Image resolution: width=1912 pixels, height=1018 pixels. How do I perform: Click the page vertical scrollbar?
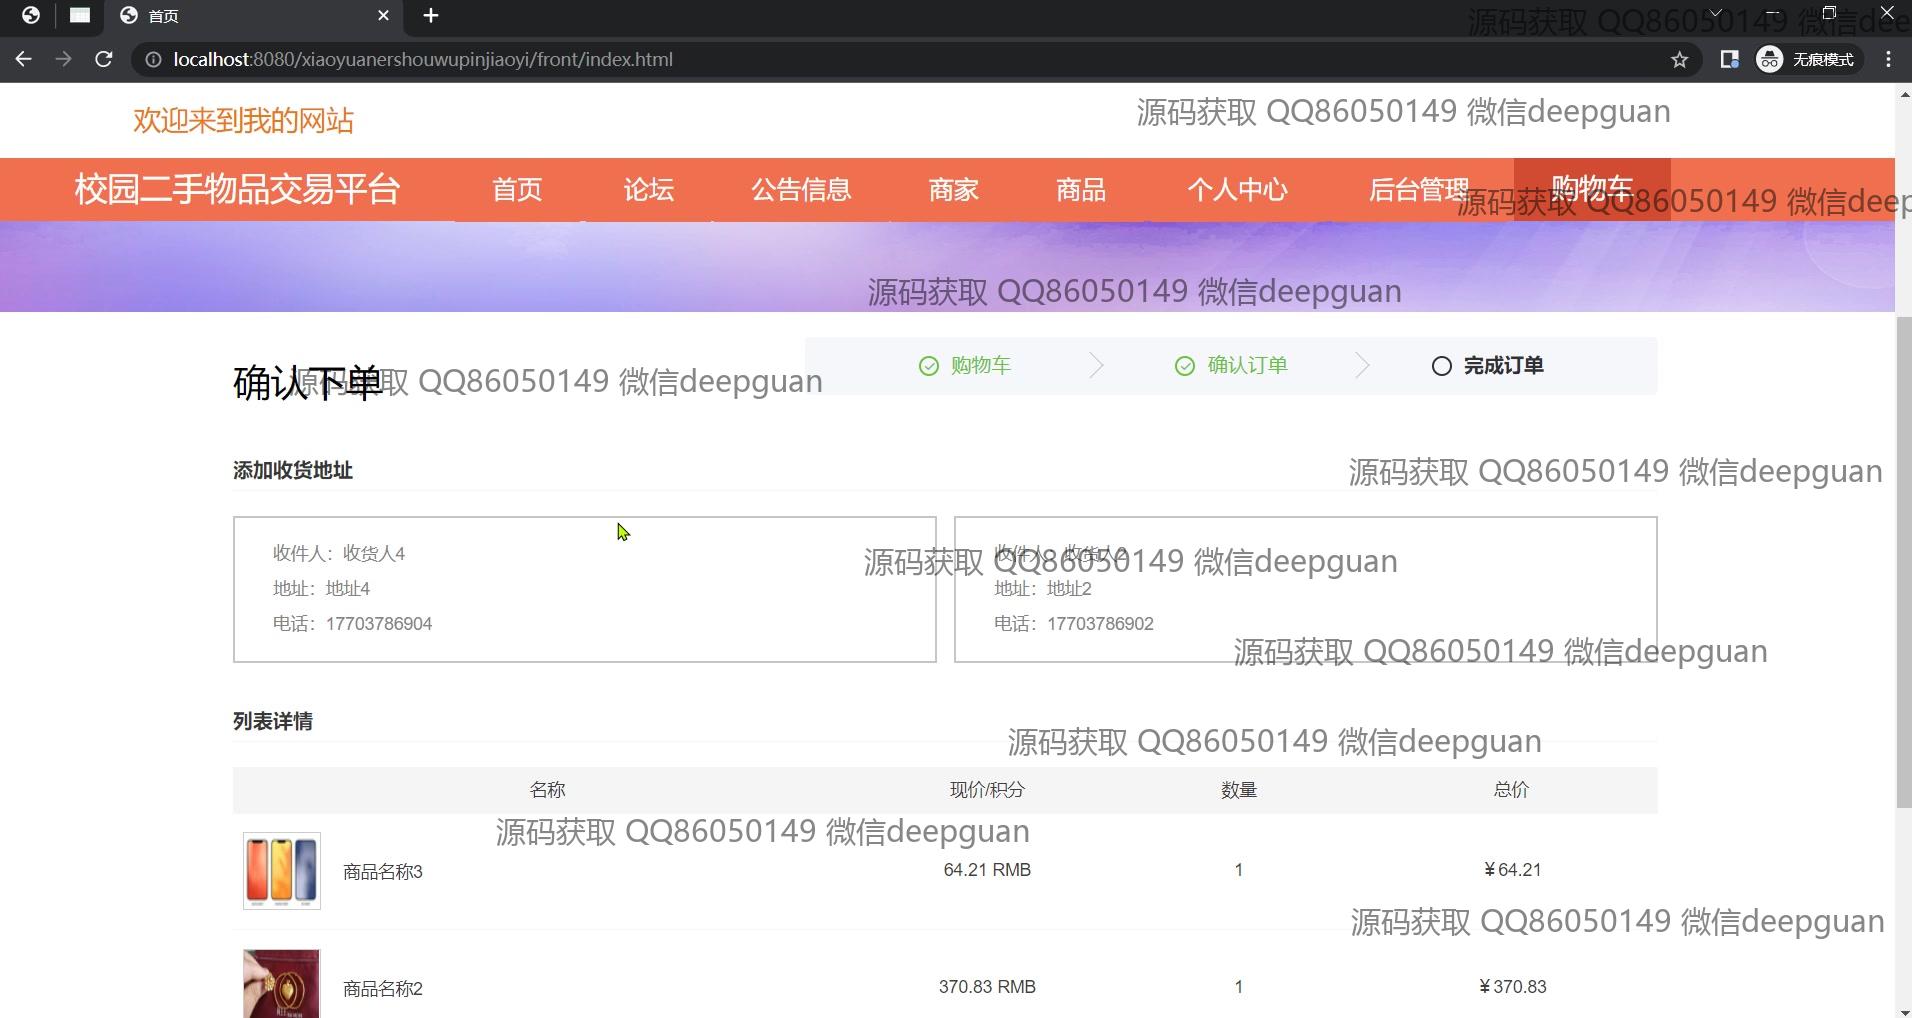[1903, 560]
